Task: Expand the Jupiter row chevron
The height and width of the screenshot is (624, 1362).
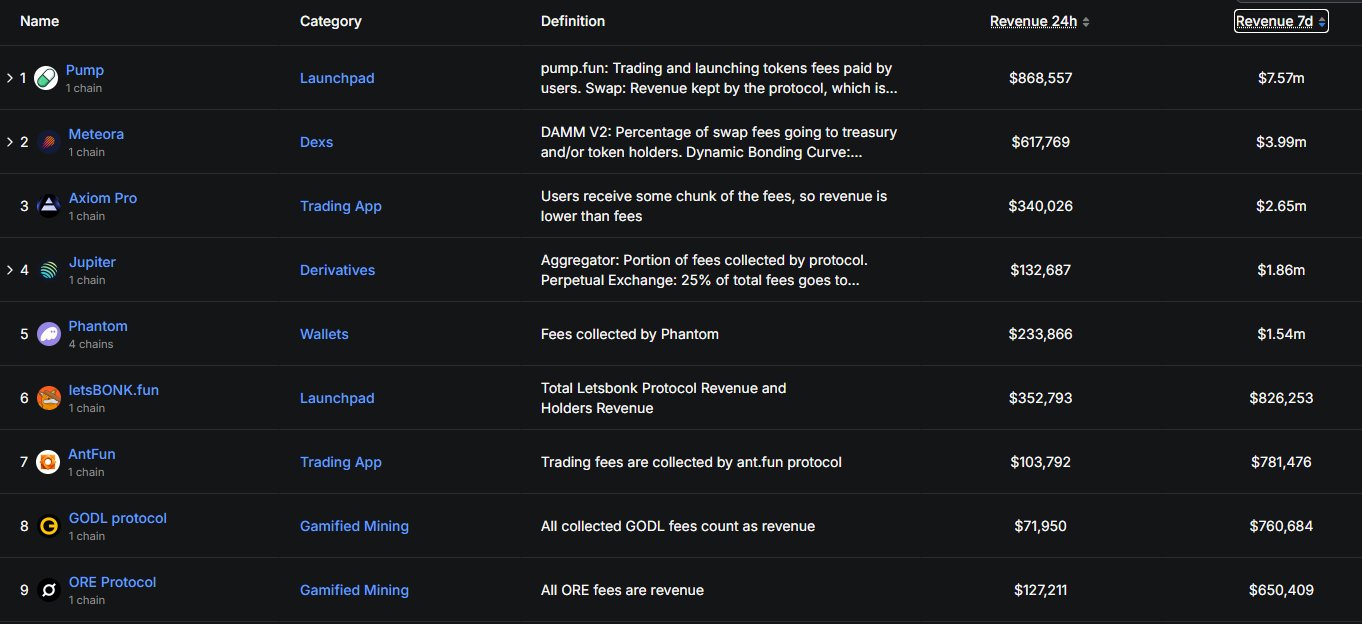Action: point(9,270)
